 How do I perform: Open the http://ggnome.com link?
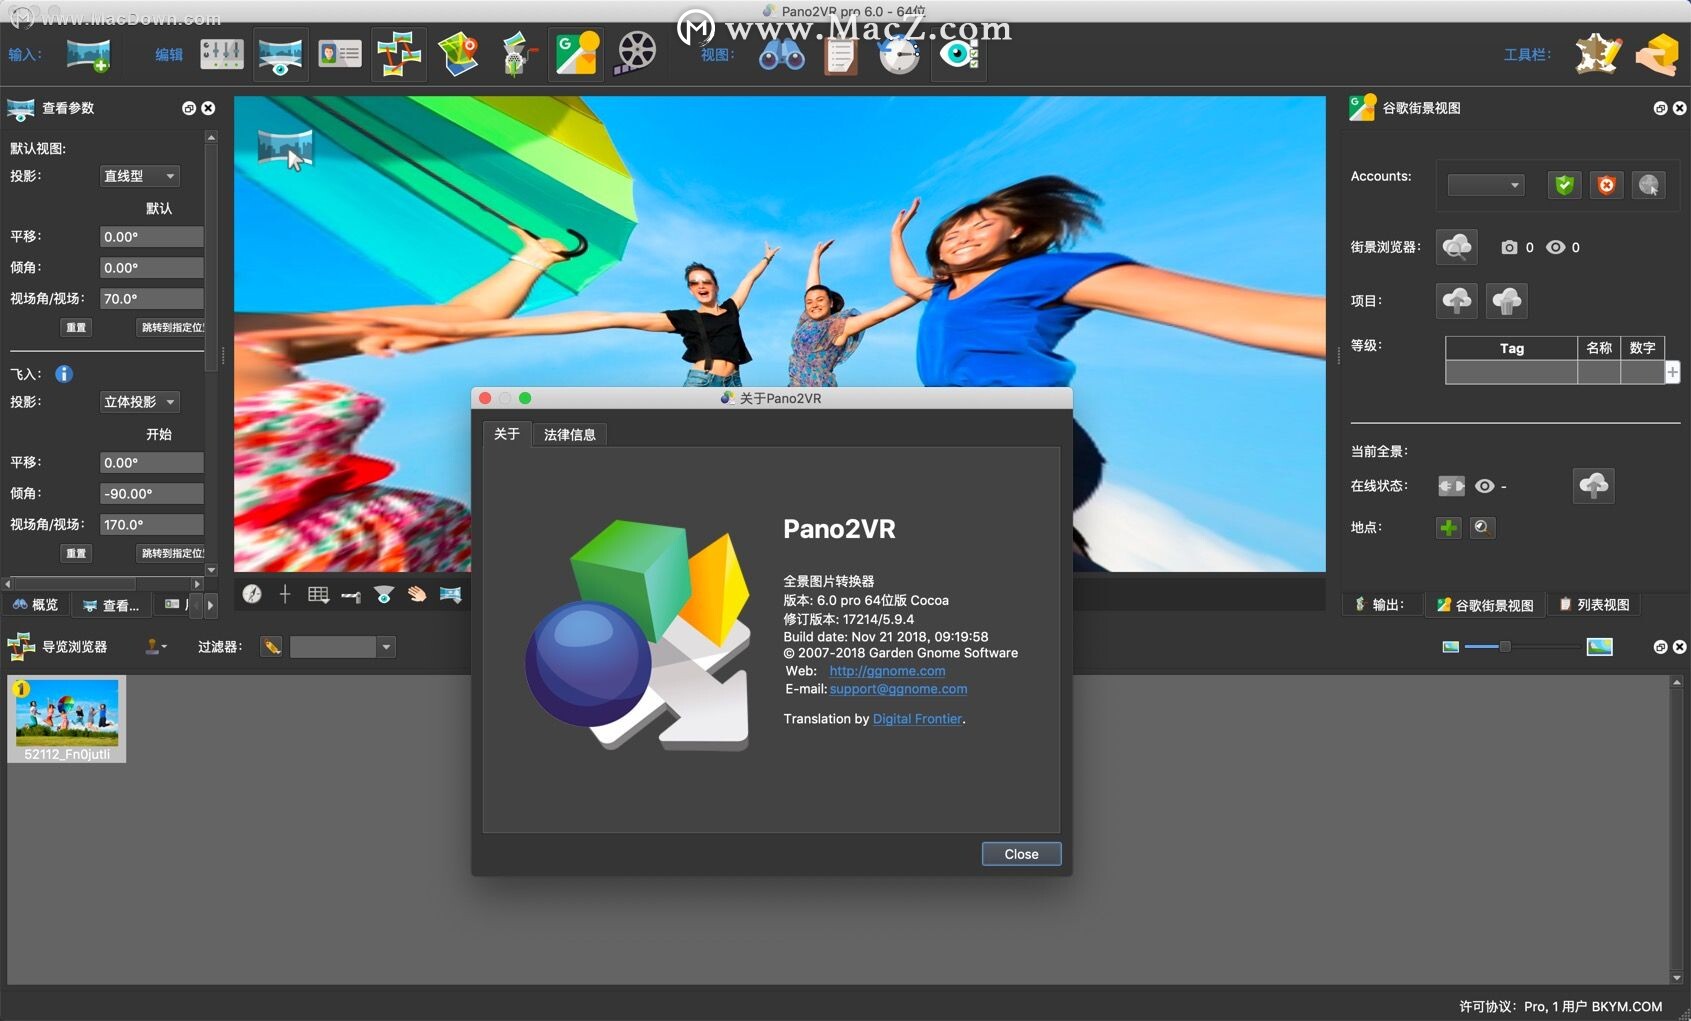[887, 671]
